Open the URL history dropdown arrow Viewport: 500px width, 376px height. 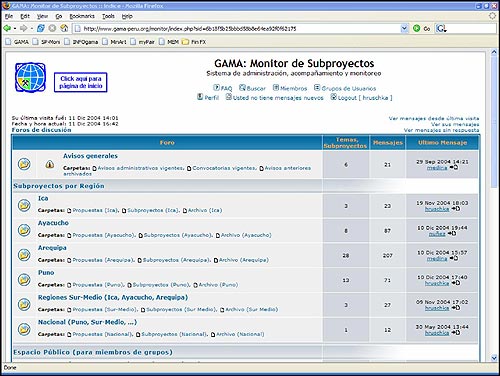[404, 28]
